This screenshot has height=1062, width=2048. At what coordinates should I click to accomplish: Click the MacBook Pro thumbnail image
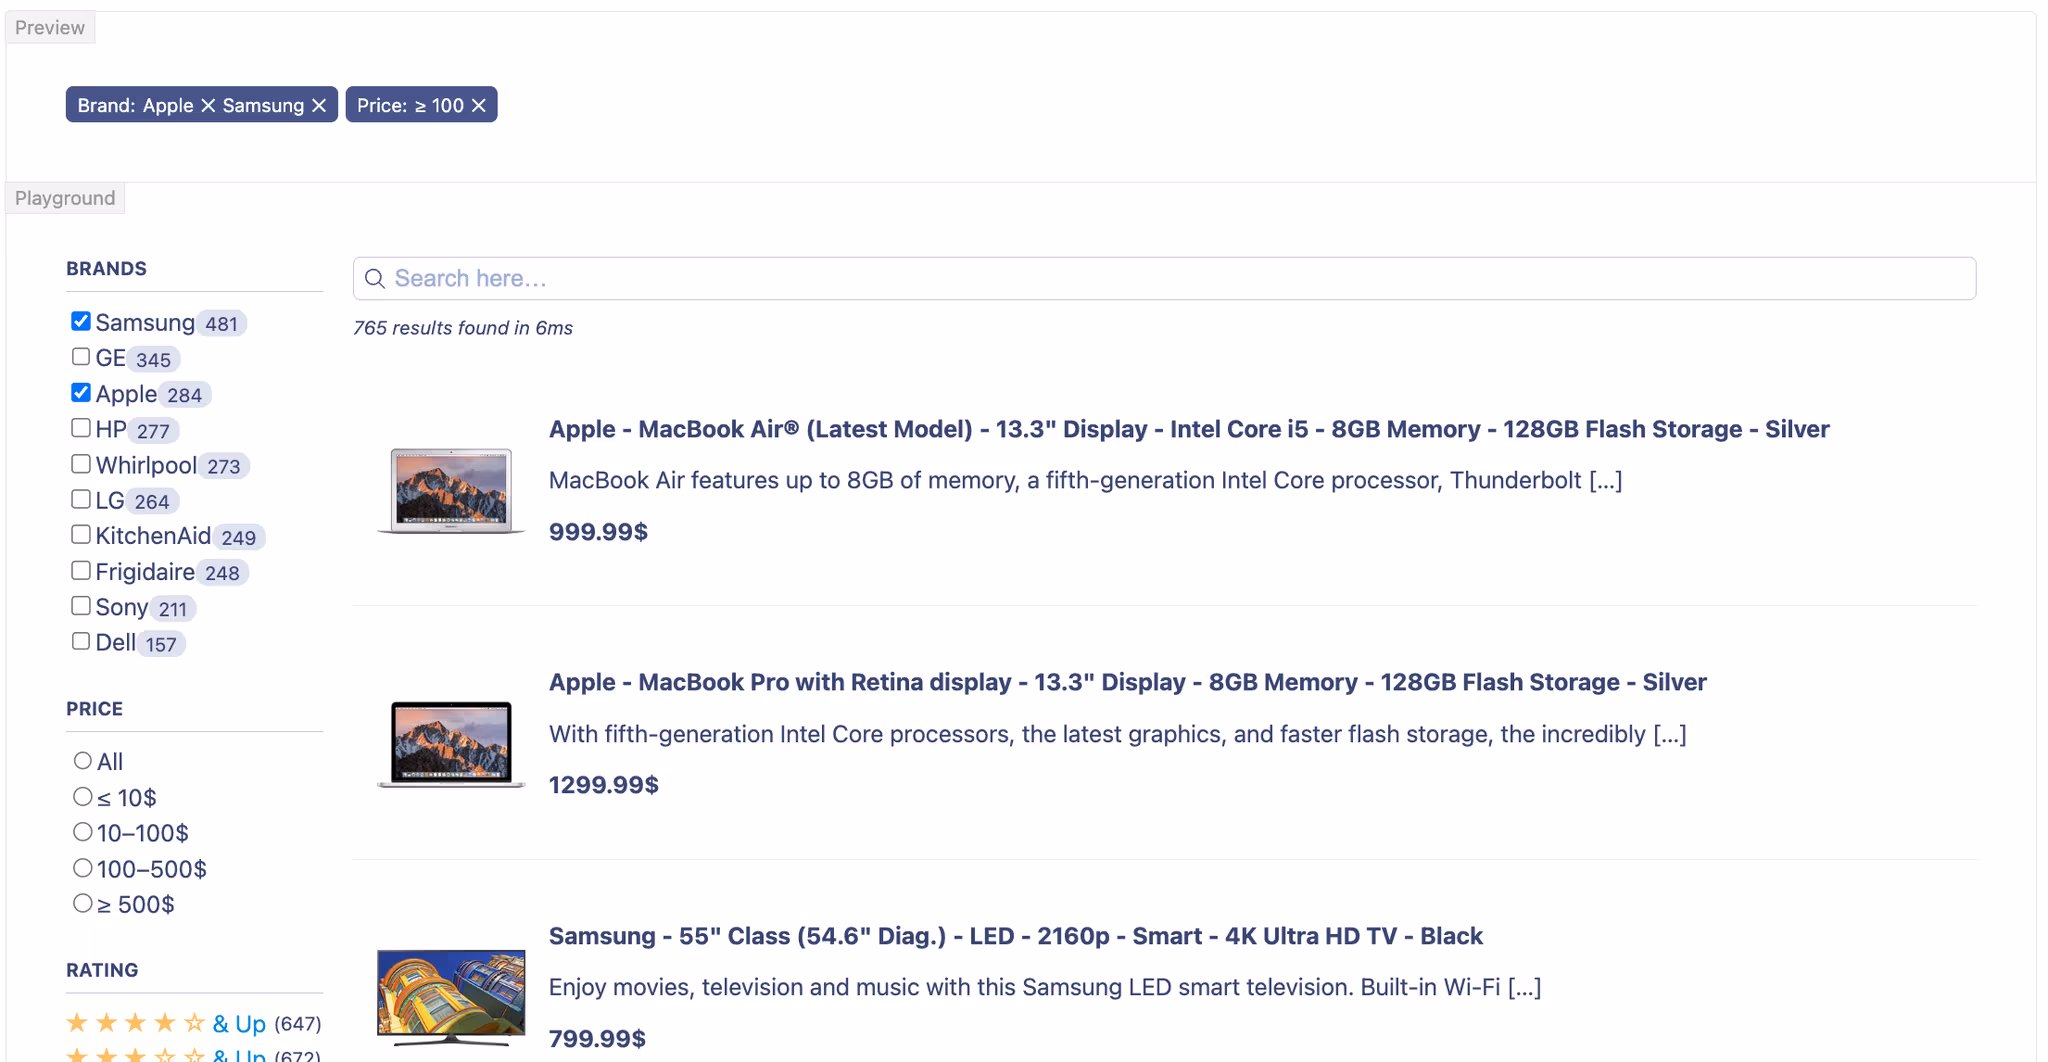coord(451,744)
